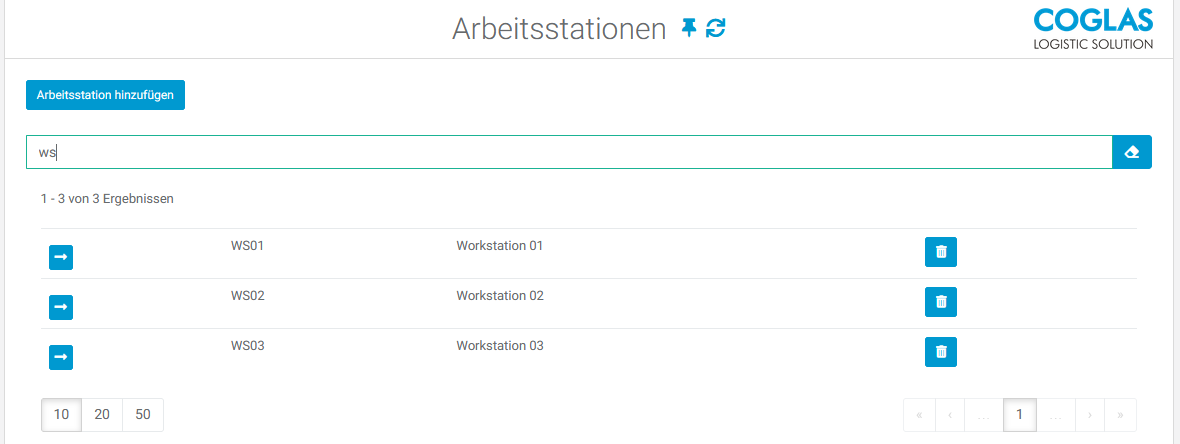
Task: Go to the first page of results
Action: [919, 415]
